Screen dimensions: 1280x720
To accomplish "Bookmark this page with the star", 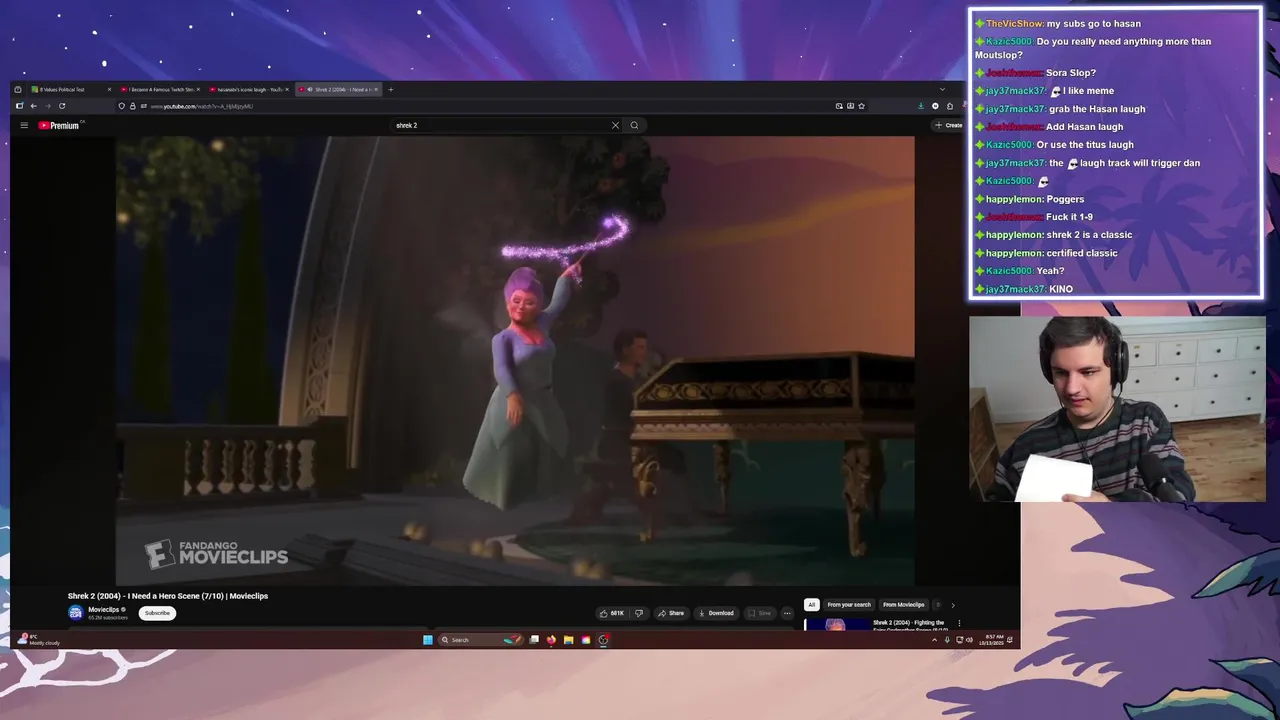I will tap(861, 106).
